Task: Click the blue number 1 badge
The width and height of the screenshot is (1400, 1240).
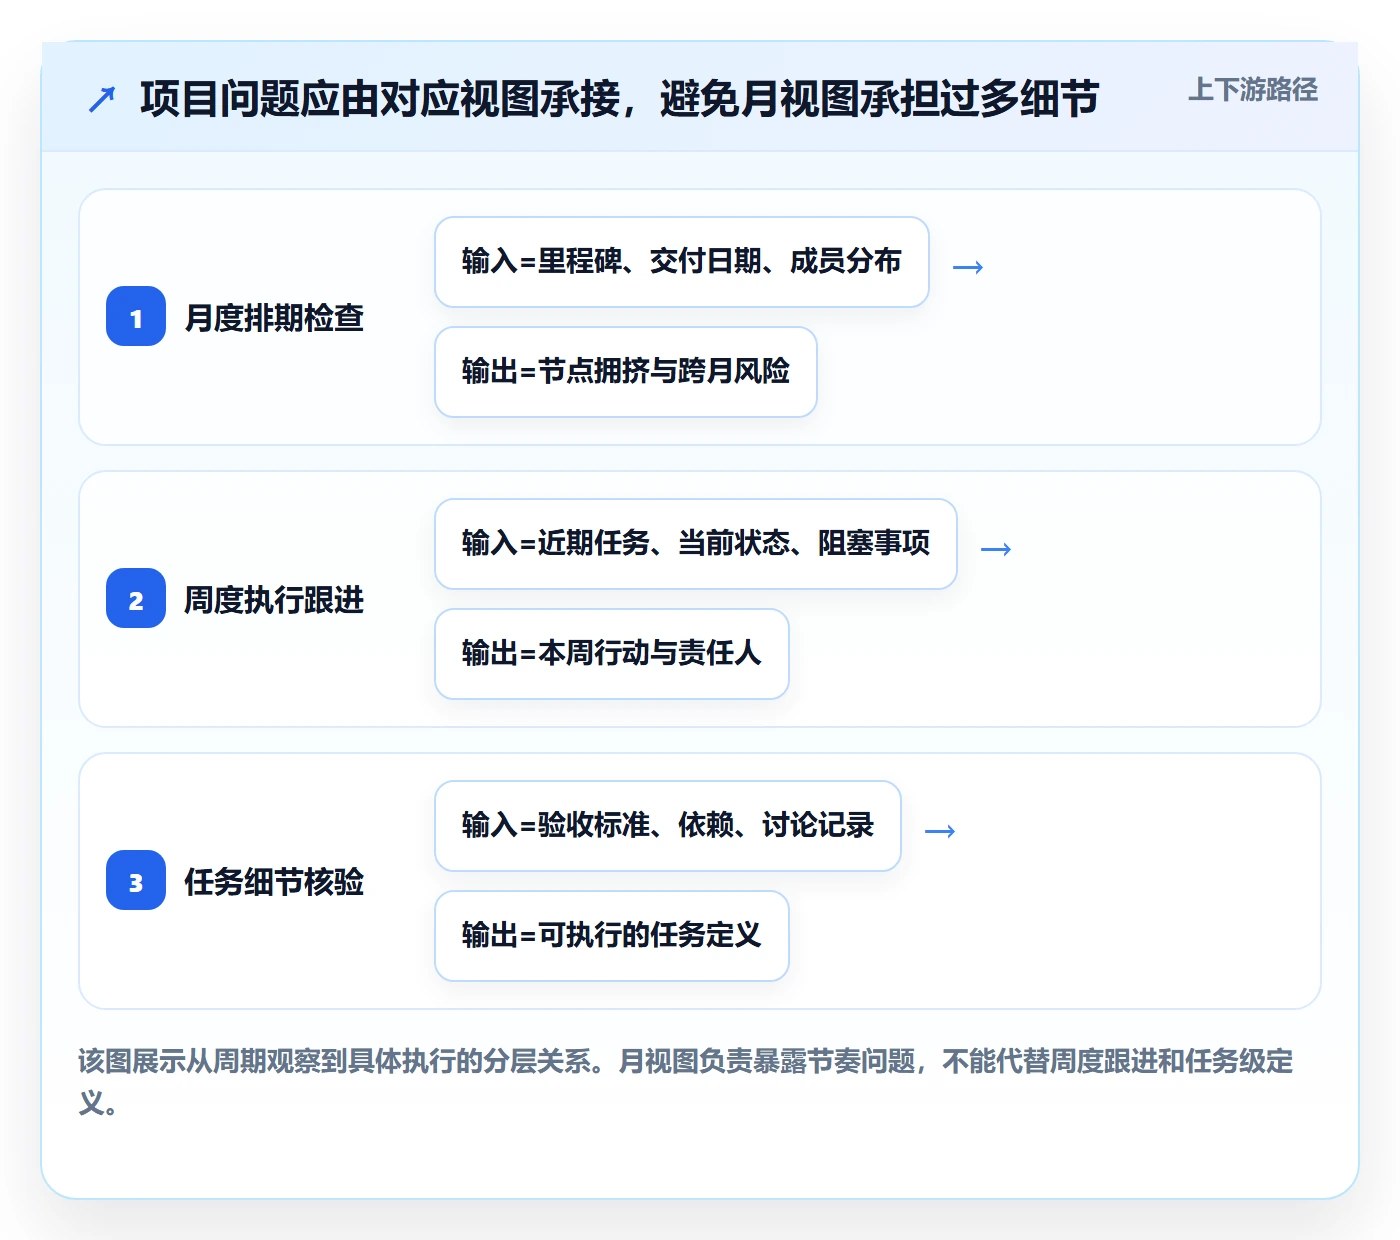Action: click(136, 316)
